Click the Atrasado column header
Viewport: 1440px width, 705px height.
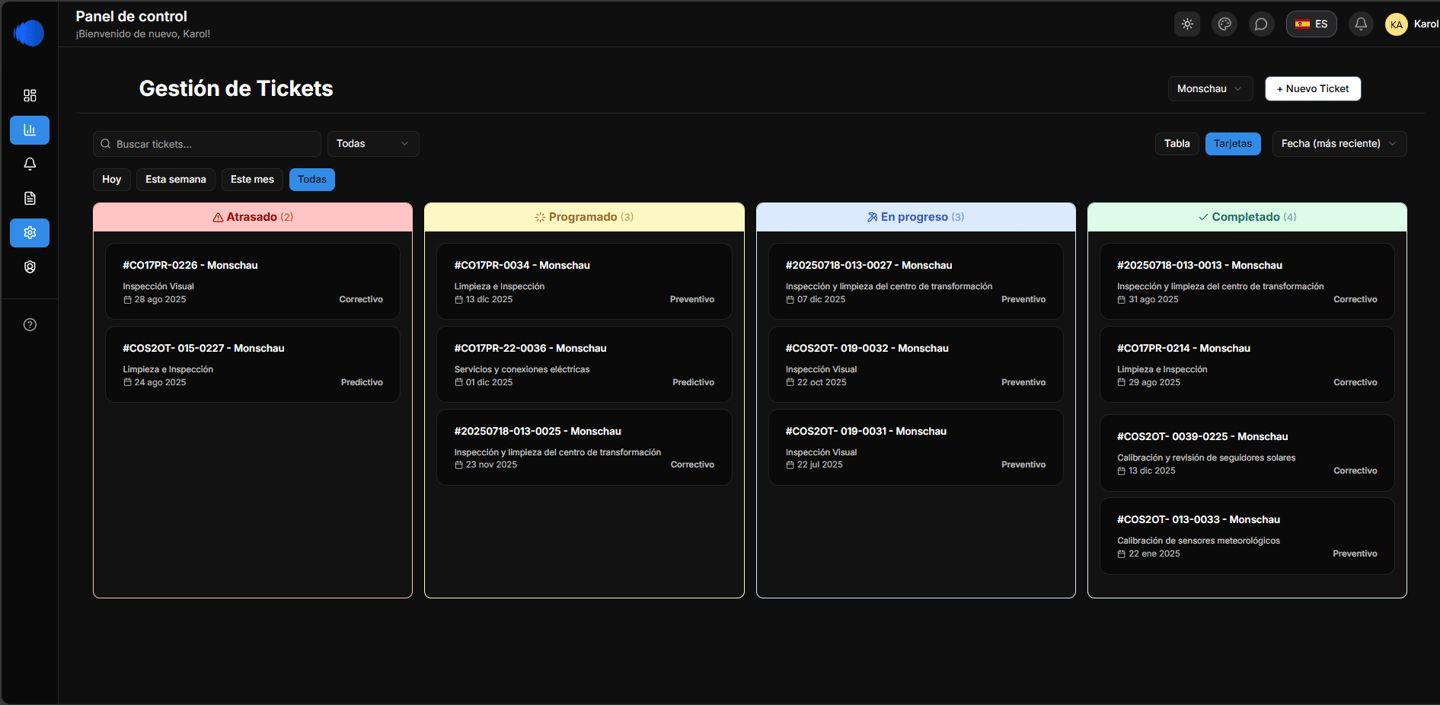point(253,217)
